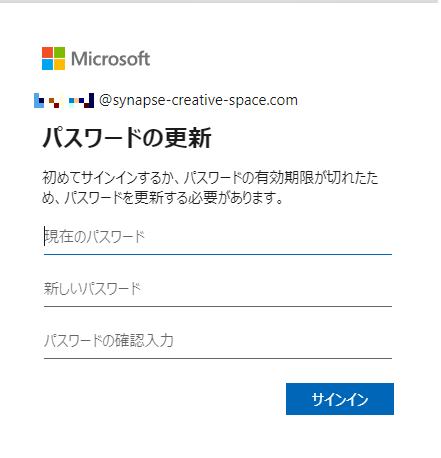Image resolution: width=441 pixels, height=458 pixels.
Task: Click the red square of Microsoft logo
Action: click(x=47, y=52)
